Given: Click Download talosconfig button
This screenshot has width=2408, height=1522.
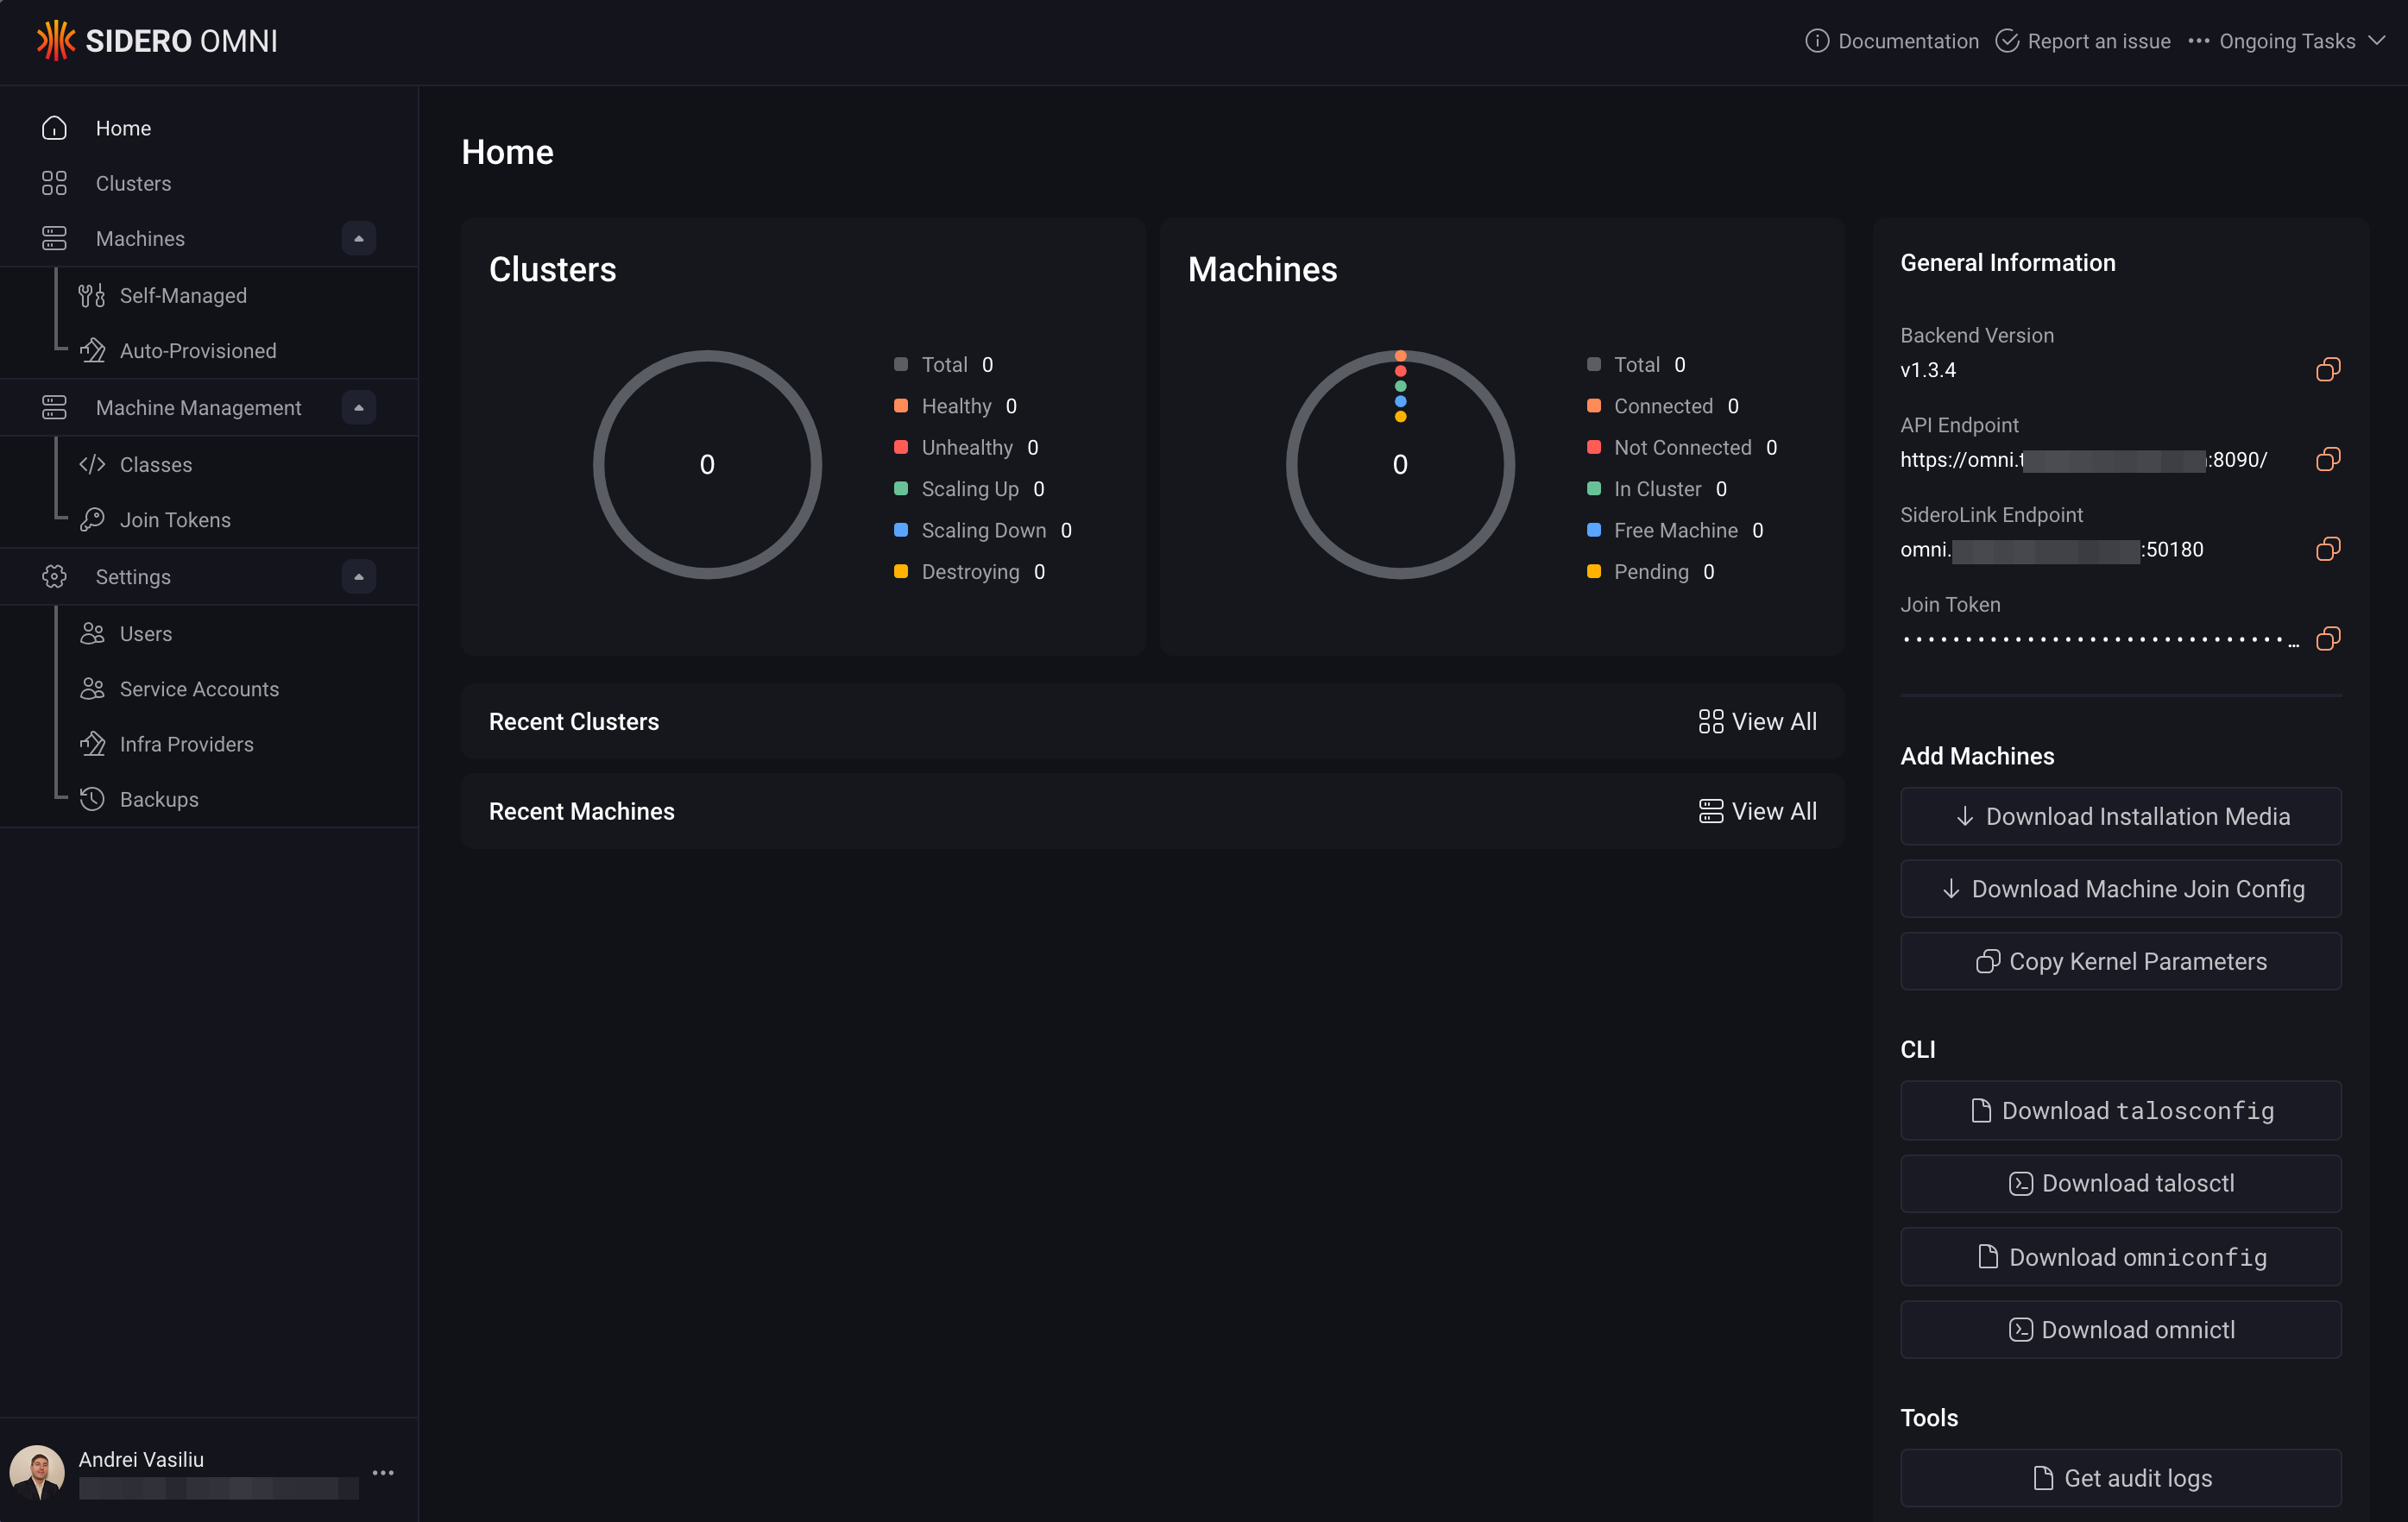Looking at the screenshot, I should tap(2120, 1111).
